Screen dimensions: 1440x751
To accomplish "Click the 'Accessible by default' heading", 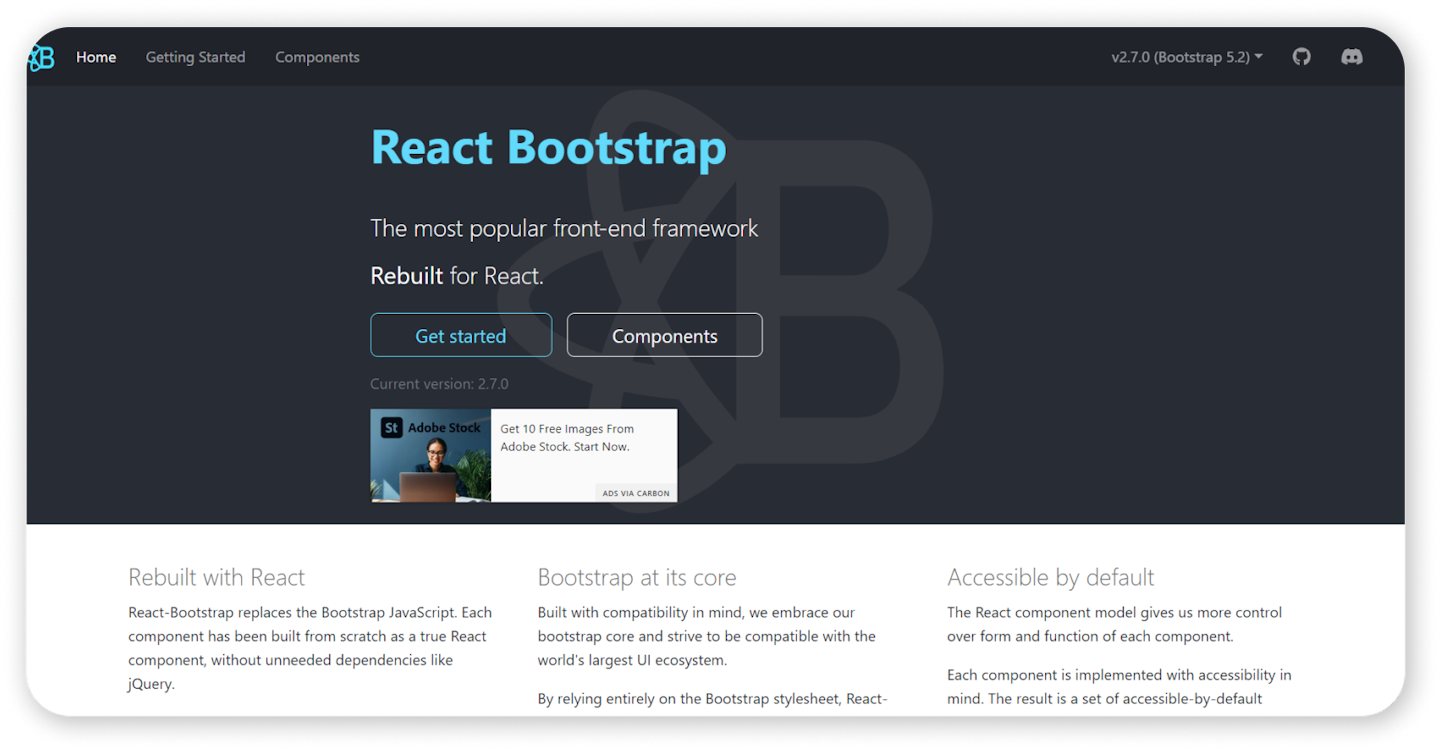I will 1050,578.
